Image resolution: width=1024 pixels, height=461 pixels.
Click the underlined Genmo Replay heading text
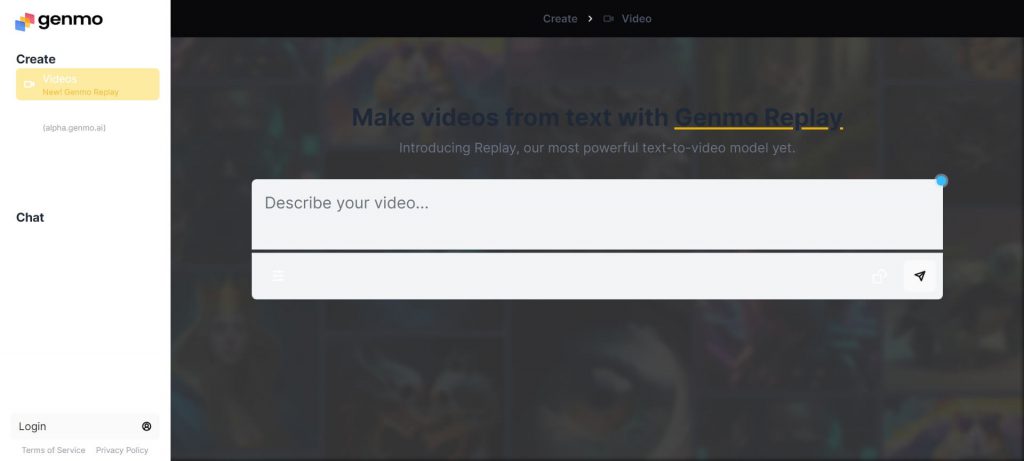758,118
